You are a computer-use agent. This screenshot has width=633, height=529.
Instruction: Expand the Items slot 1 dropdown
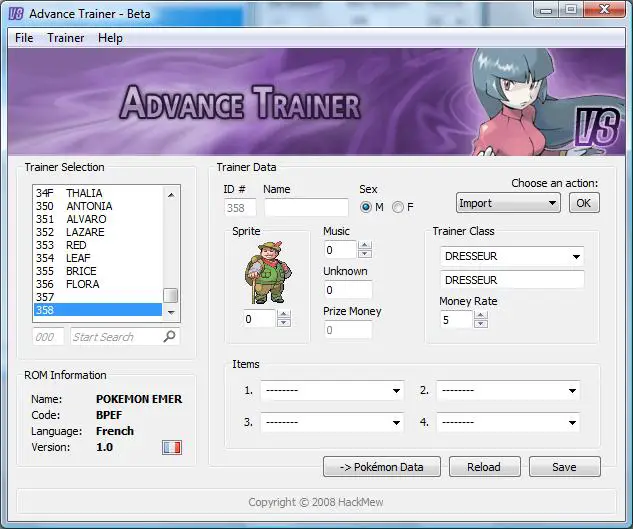point(332,390)
